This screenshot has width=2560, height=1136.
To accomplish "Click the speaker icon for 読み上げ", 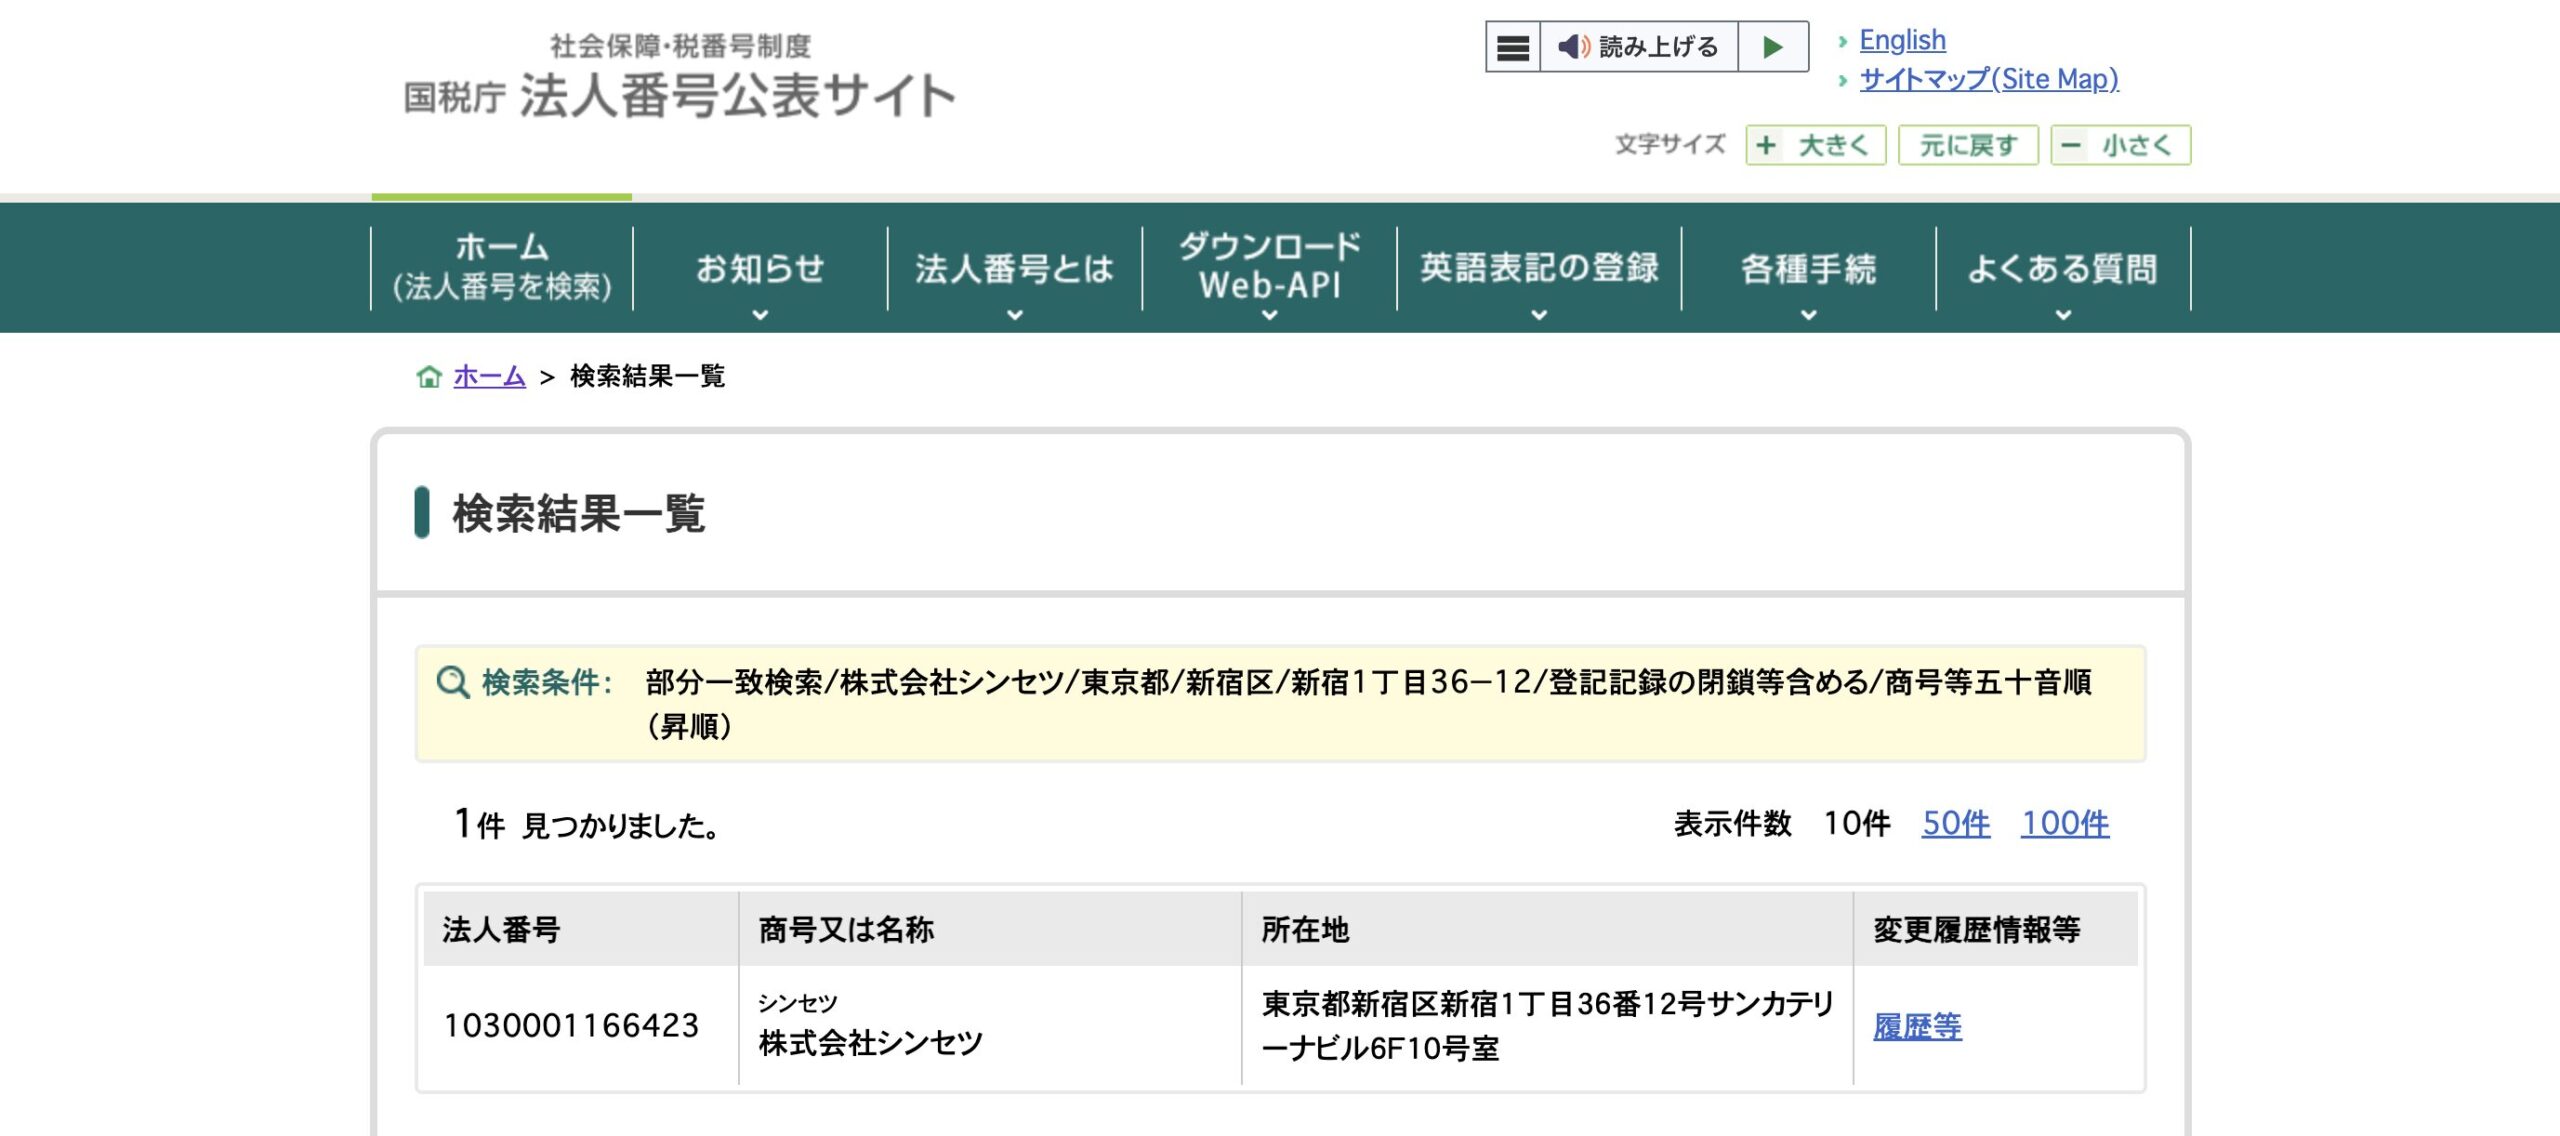I will [x=1575, y=46].
